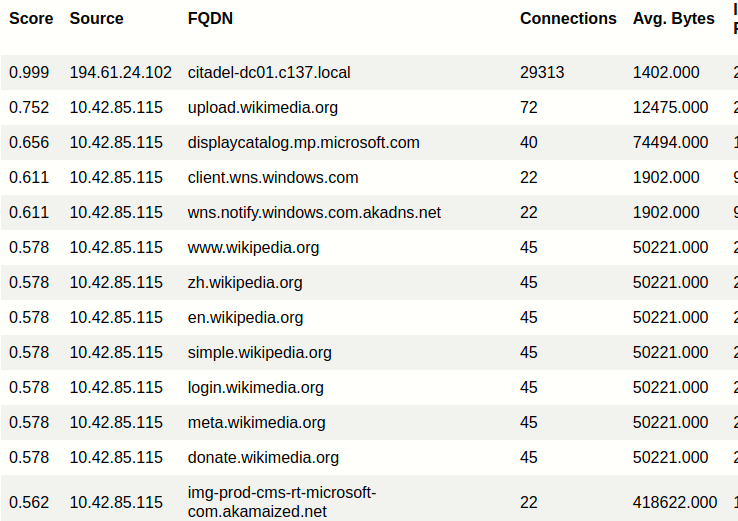Click the Avg. Bytes column header

[674, 18]
